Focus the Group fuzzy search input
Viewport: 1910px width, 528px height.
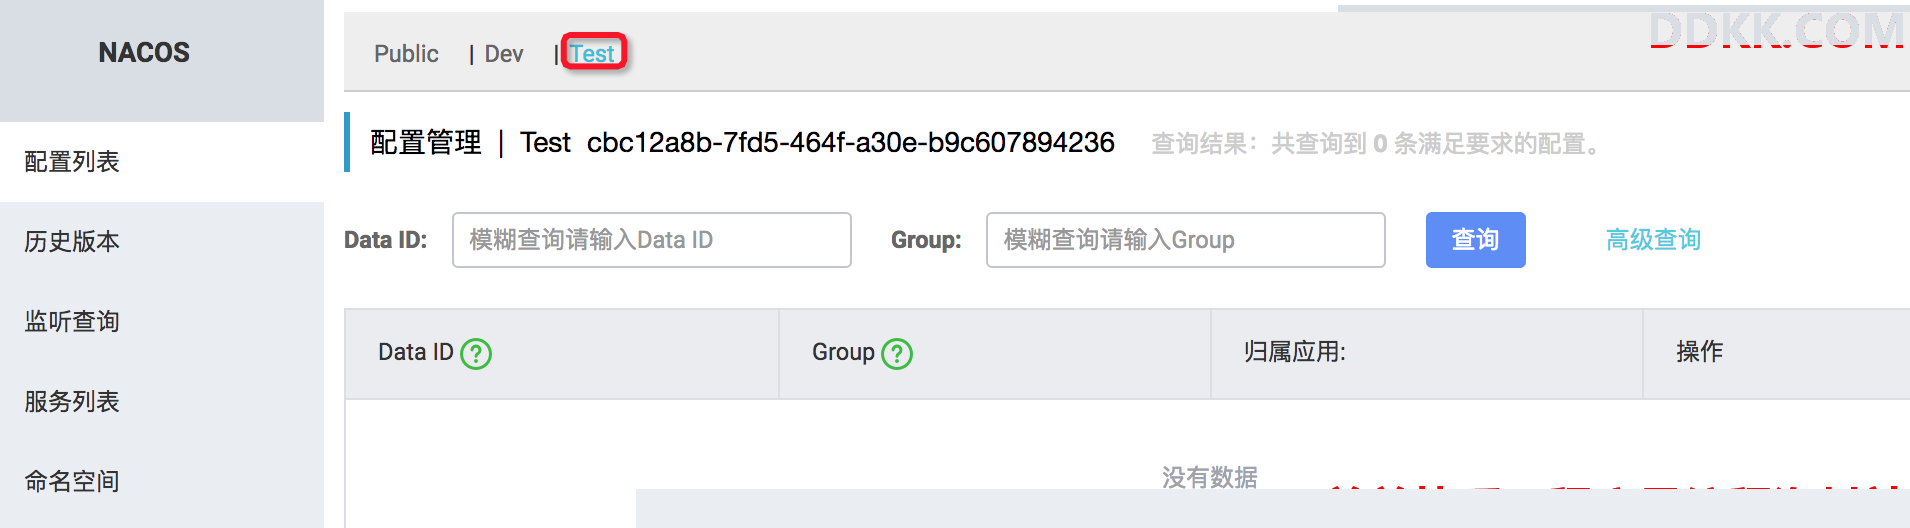pos(1186,240)
